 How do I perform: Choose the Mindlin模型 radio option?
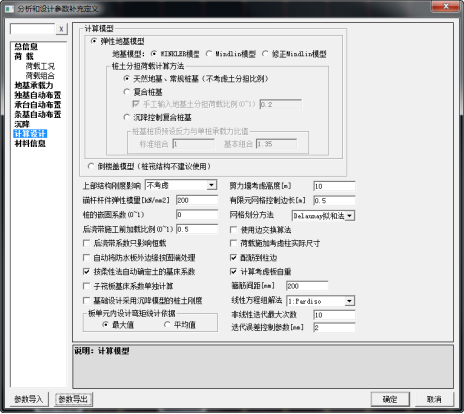click(231, 54)
